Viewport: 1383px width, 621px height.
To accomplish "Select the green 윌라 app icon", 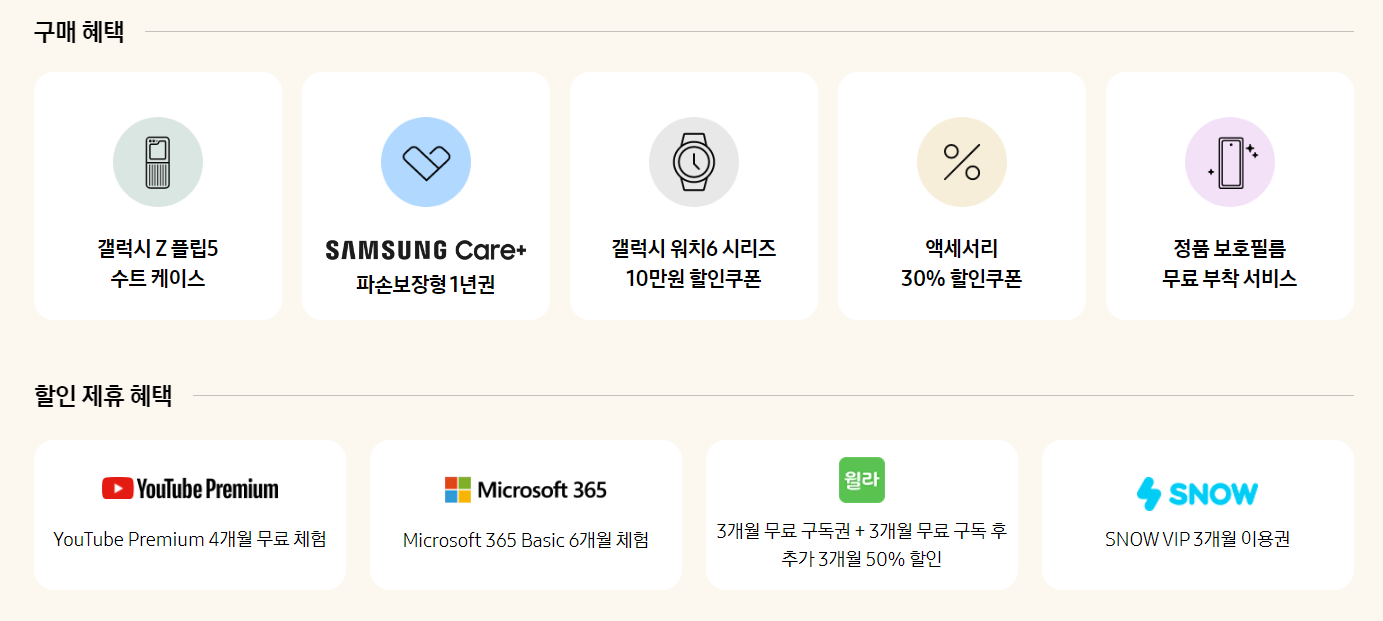I will pos(861,480).
